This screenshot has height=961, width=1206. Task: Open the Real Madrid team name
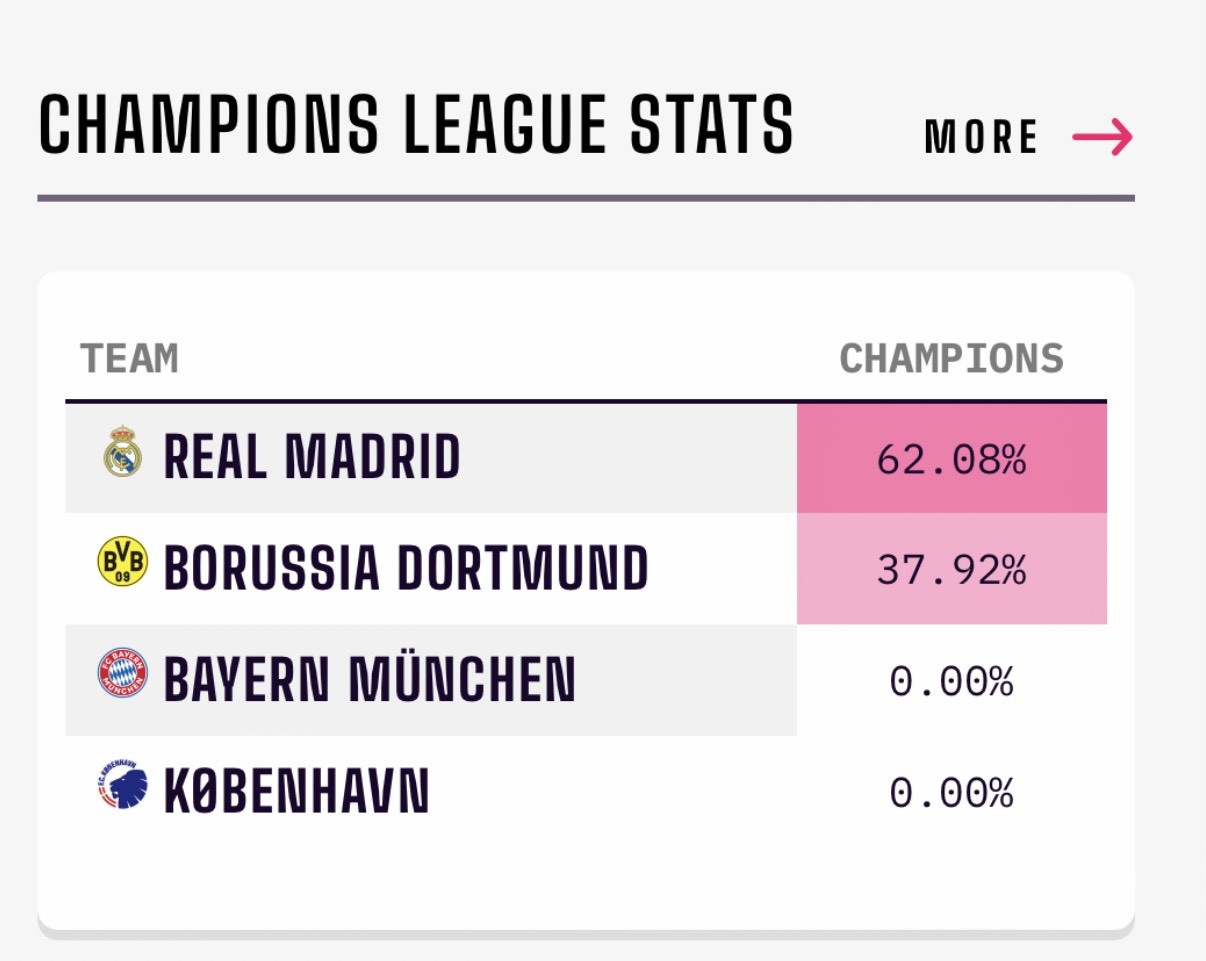312,458
